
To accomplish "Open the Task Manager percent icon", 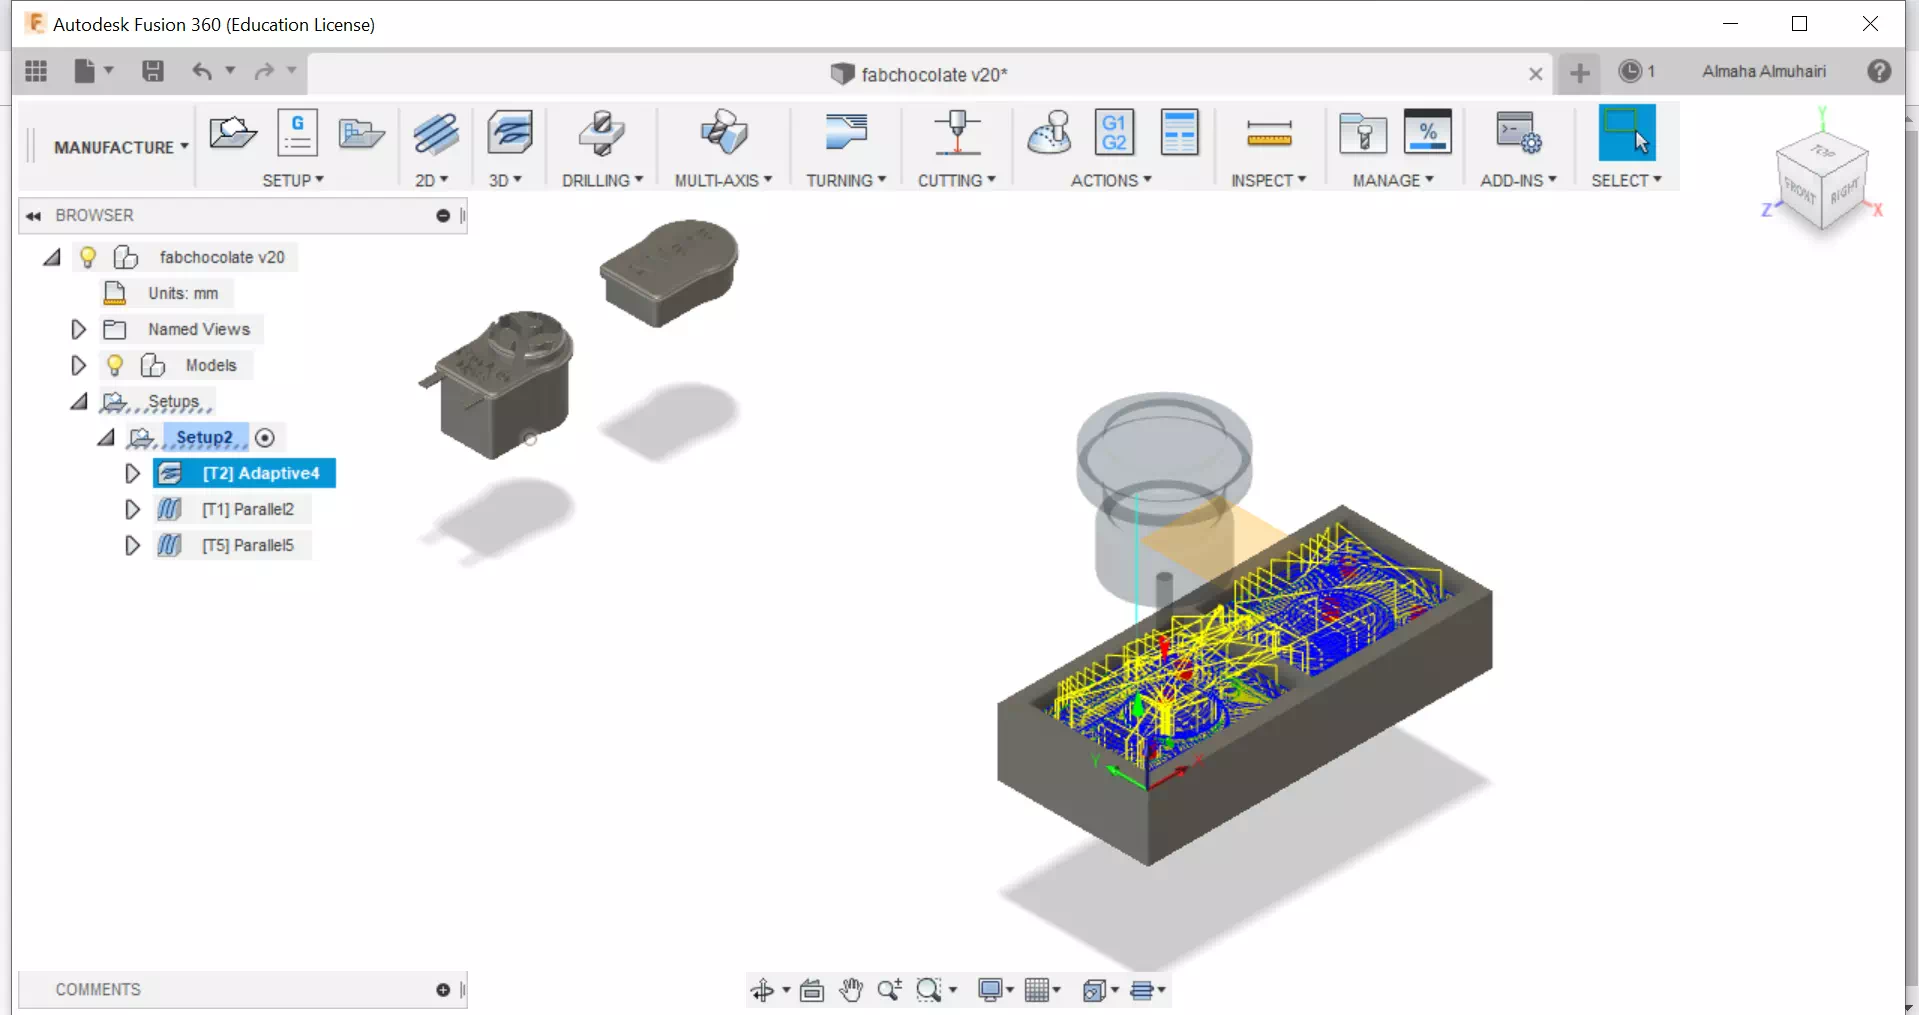I will click(x=1428, y=132).
